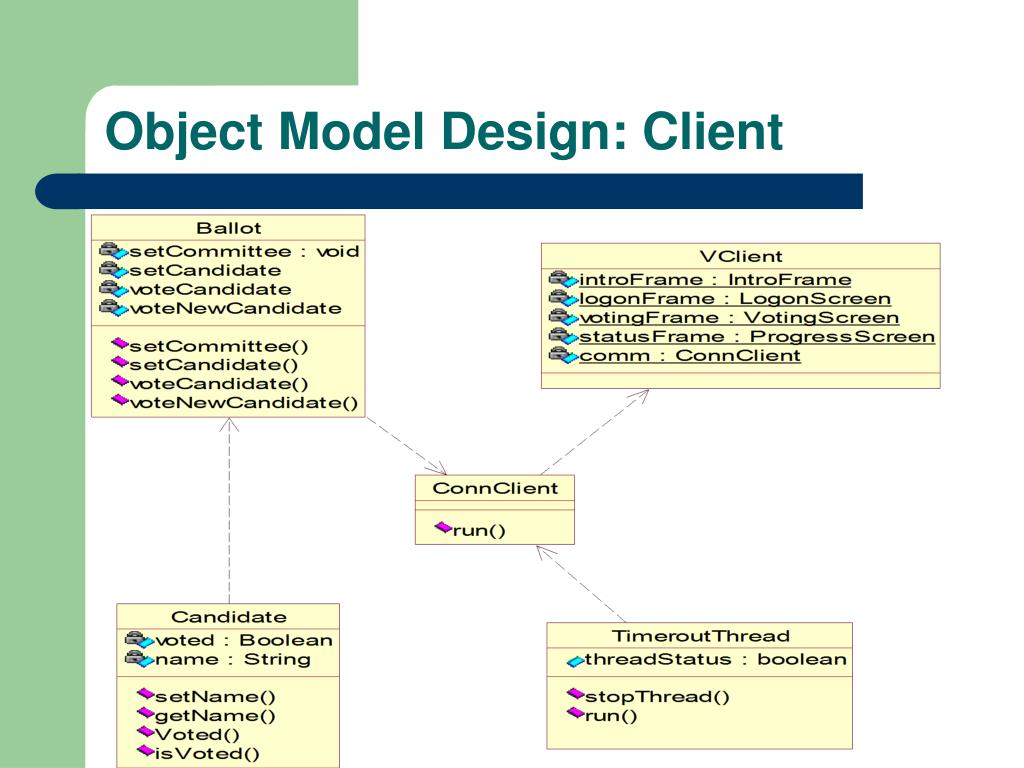Select the 'setCommittee : void' attribute text
Viewport: 1024px width, 768px height.
(x=244, y=251)
